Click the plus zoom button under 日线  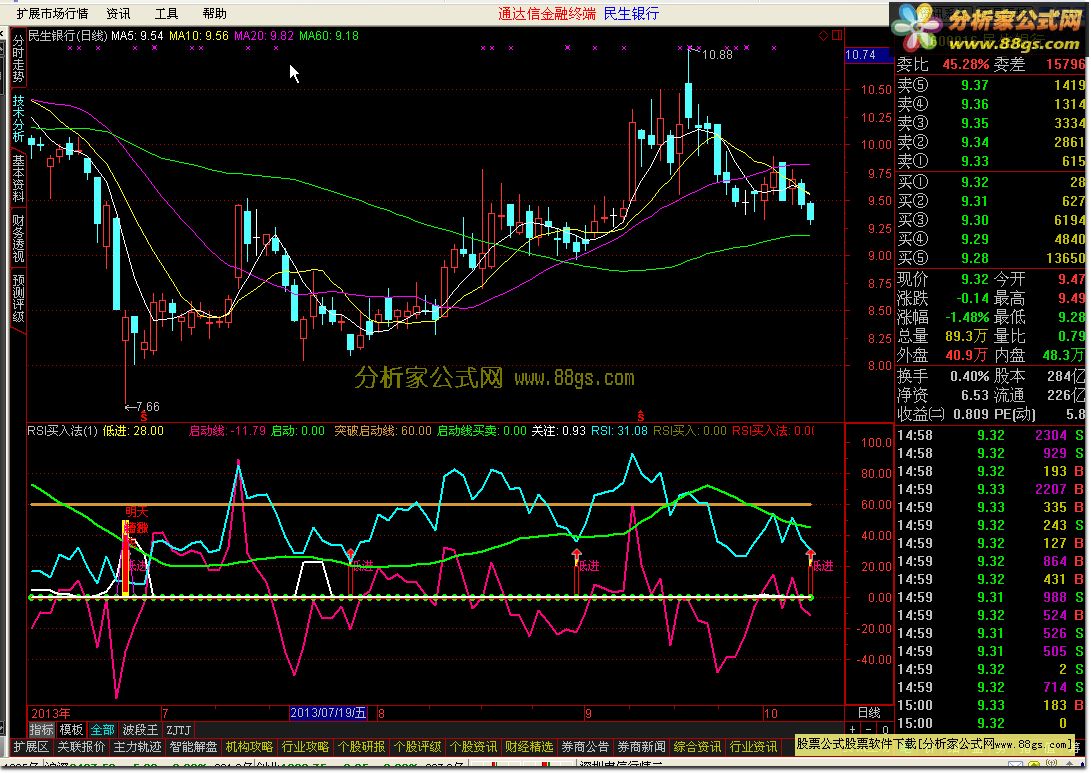tap(853, 729)
